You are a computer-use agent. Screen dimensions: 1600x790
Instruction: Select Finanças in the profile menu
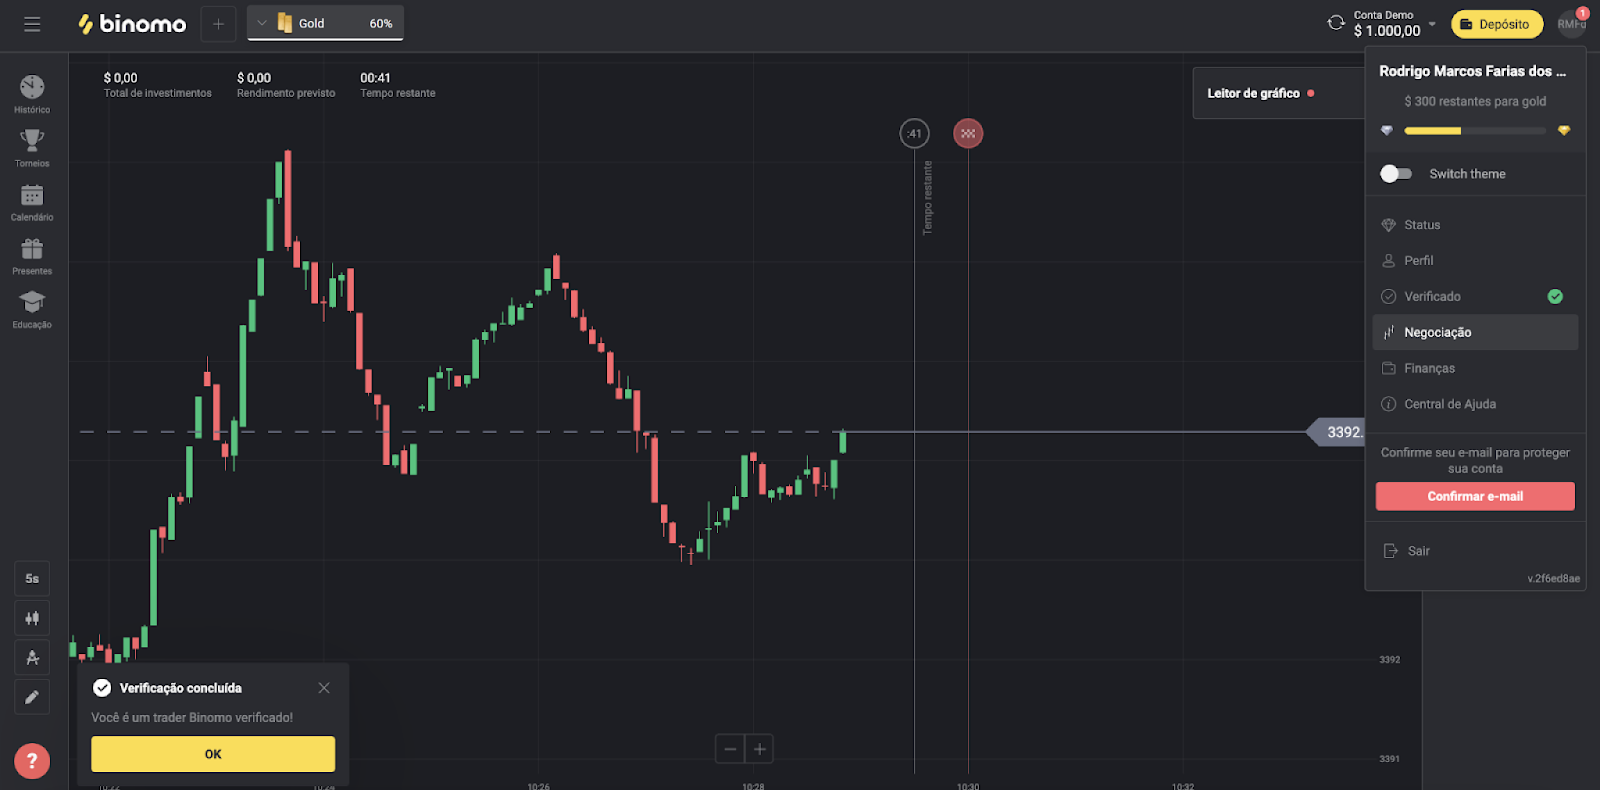[1429, 368]
